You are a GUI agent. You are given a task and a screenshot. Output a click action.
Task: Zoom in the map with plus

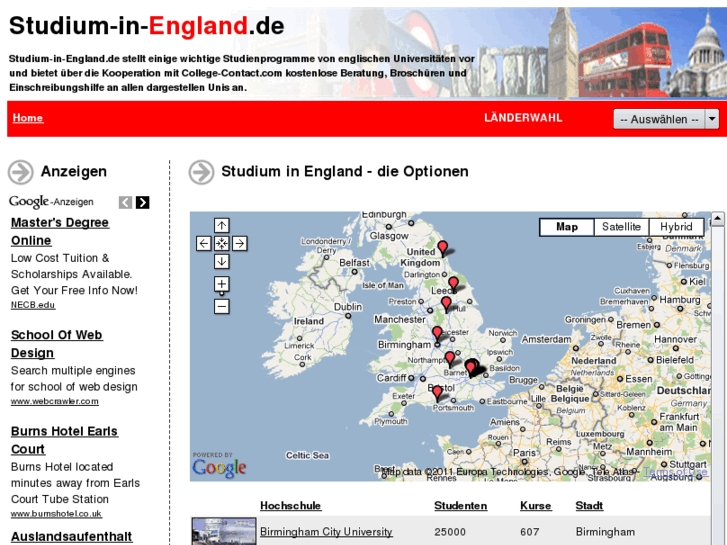pyautogui.click(x=222, y=284)
